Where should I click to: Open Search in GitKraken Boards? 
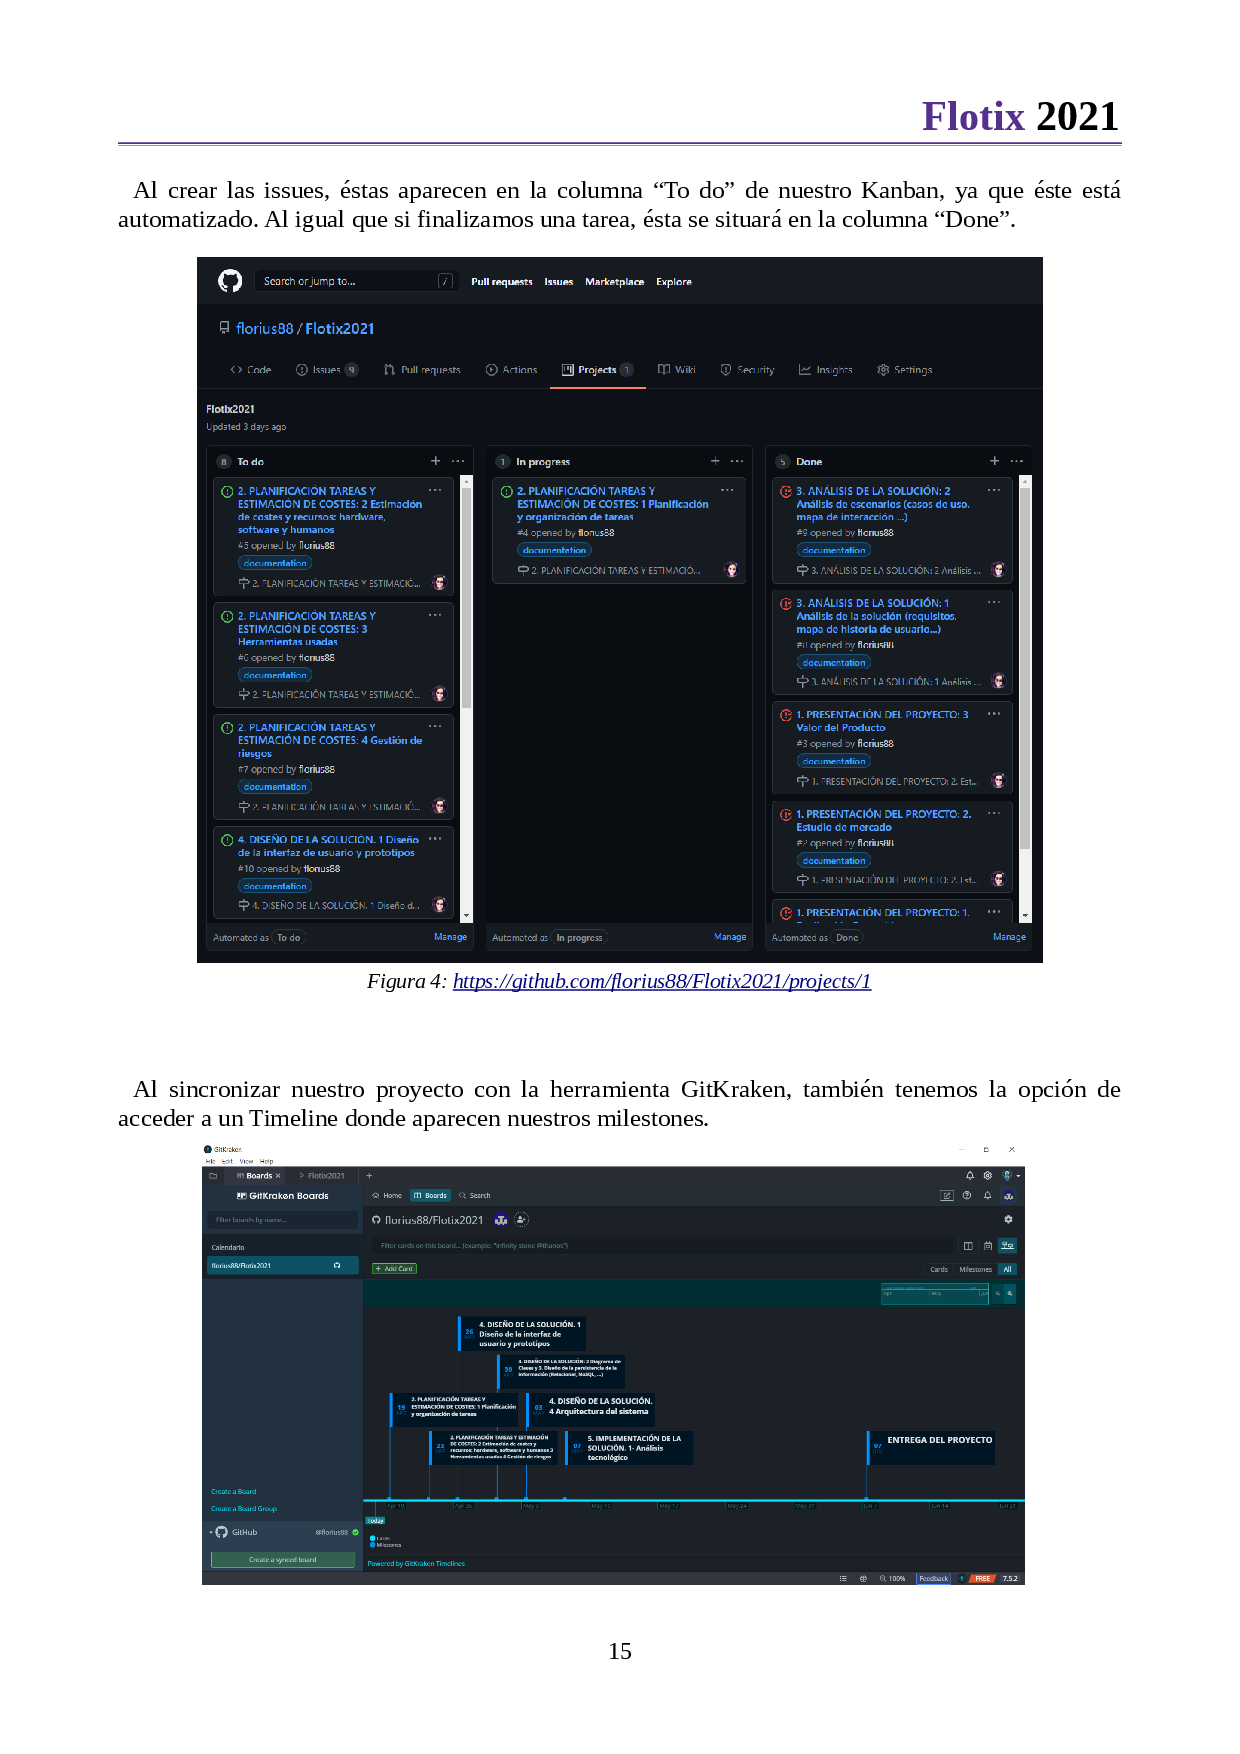(x=475, y=1195)
